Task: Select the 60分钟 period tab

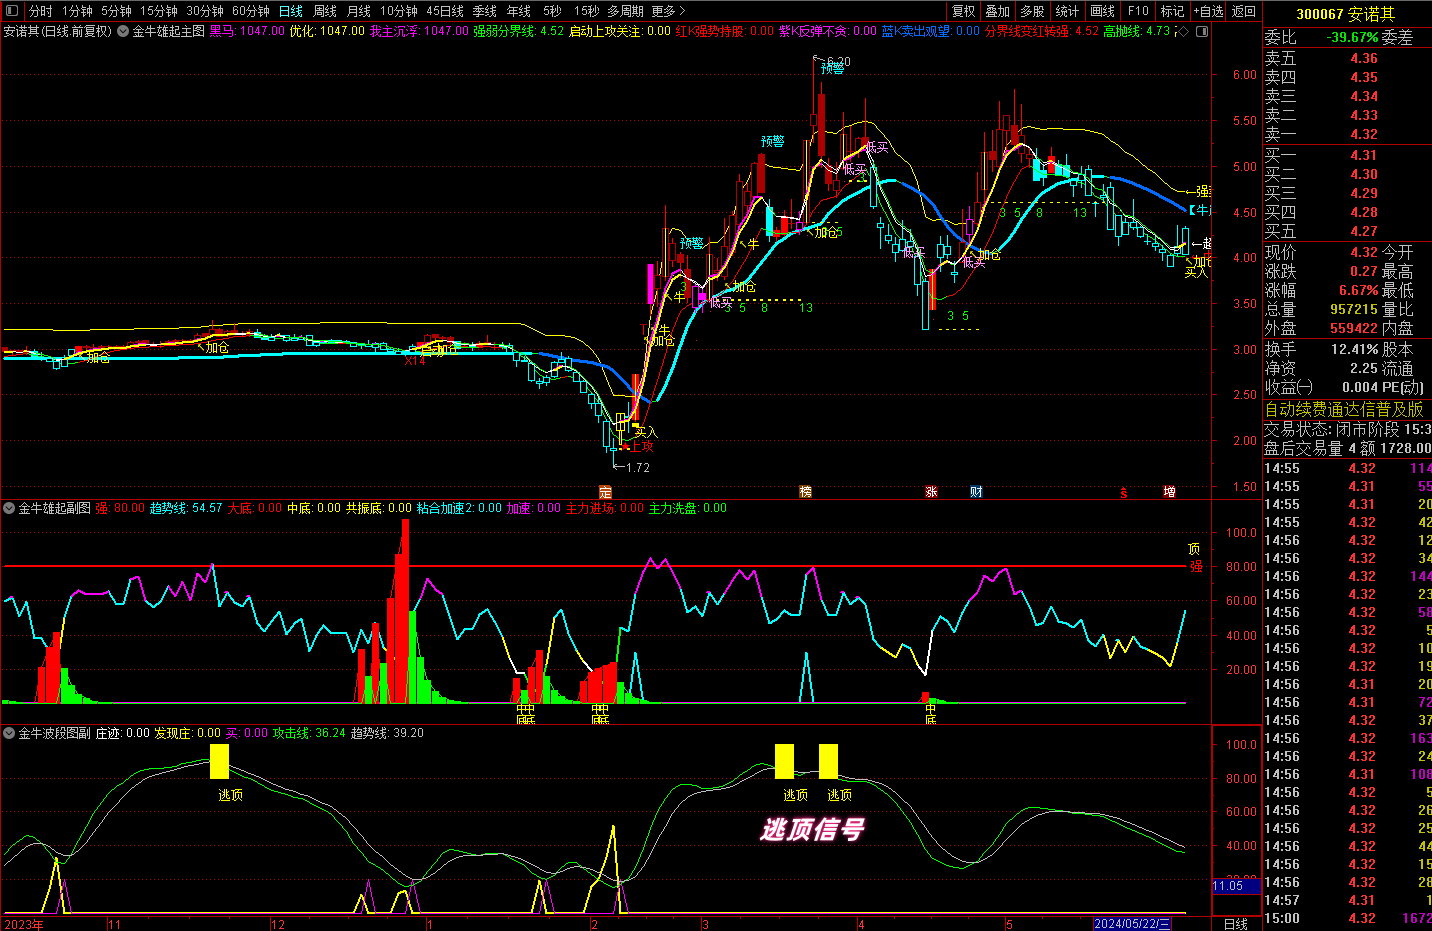Action: click(x=250, y=11)
